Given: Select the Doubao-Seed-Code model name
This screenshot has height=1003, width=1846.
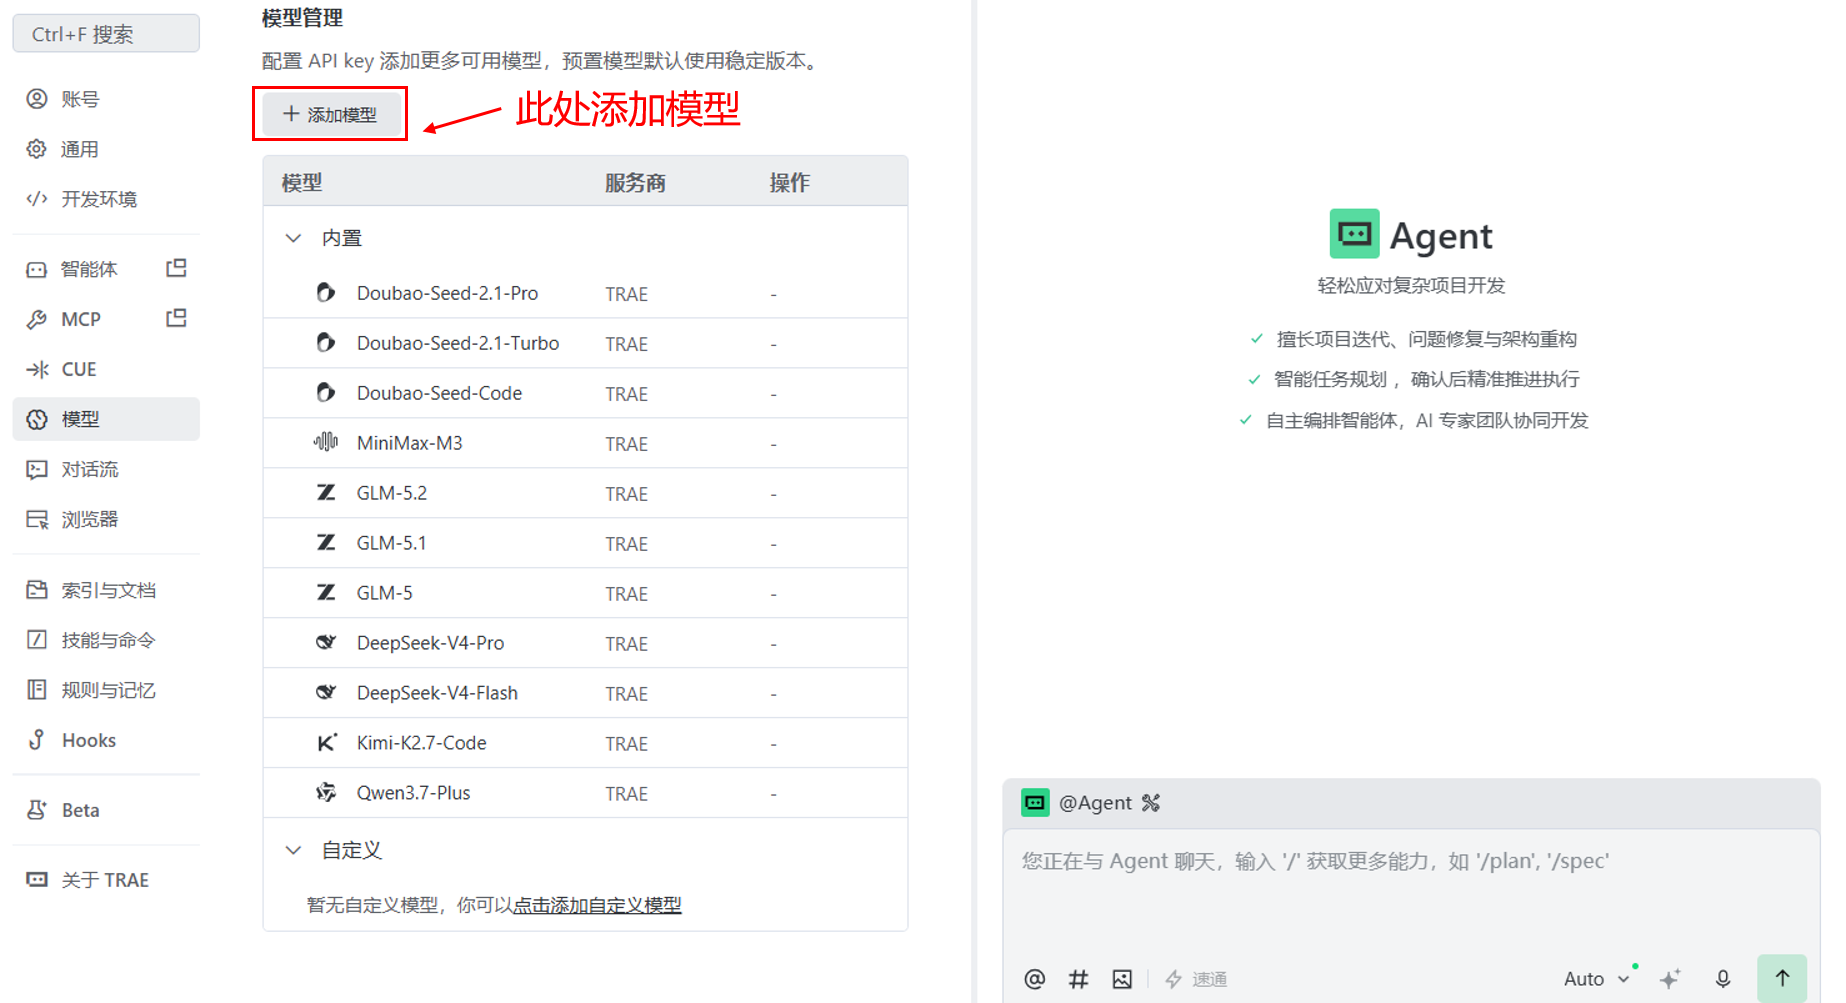Looking at the screenshot, I should point(439,393).
